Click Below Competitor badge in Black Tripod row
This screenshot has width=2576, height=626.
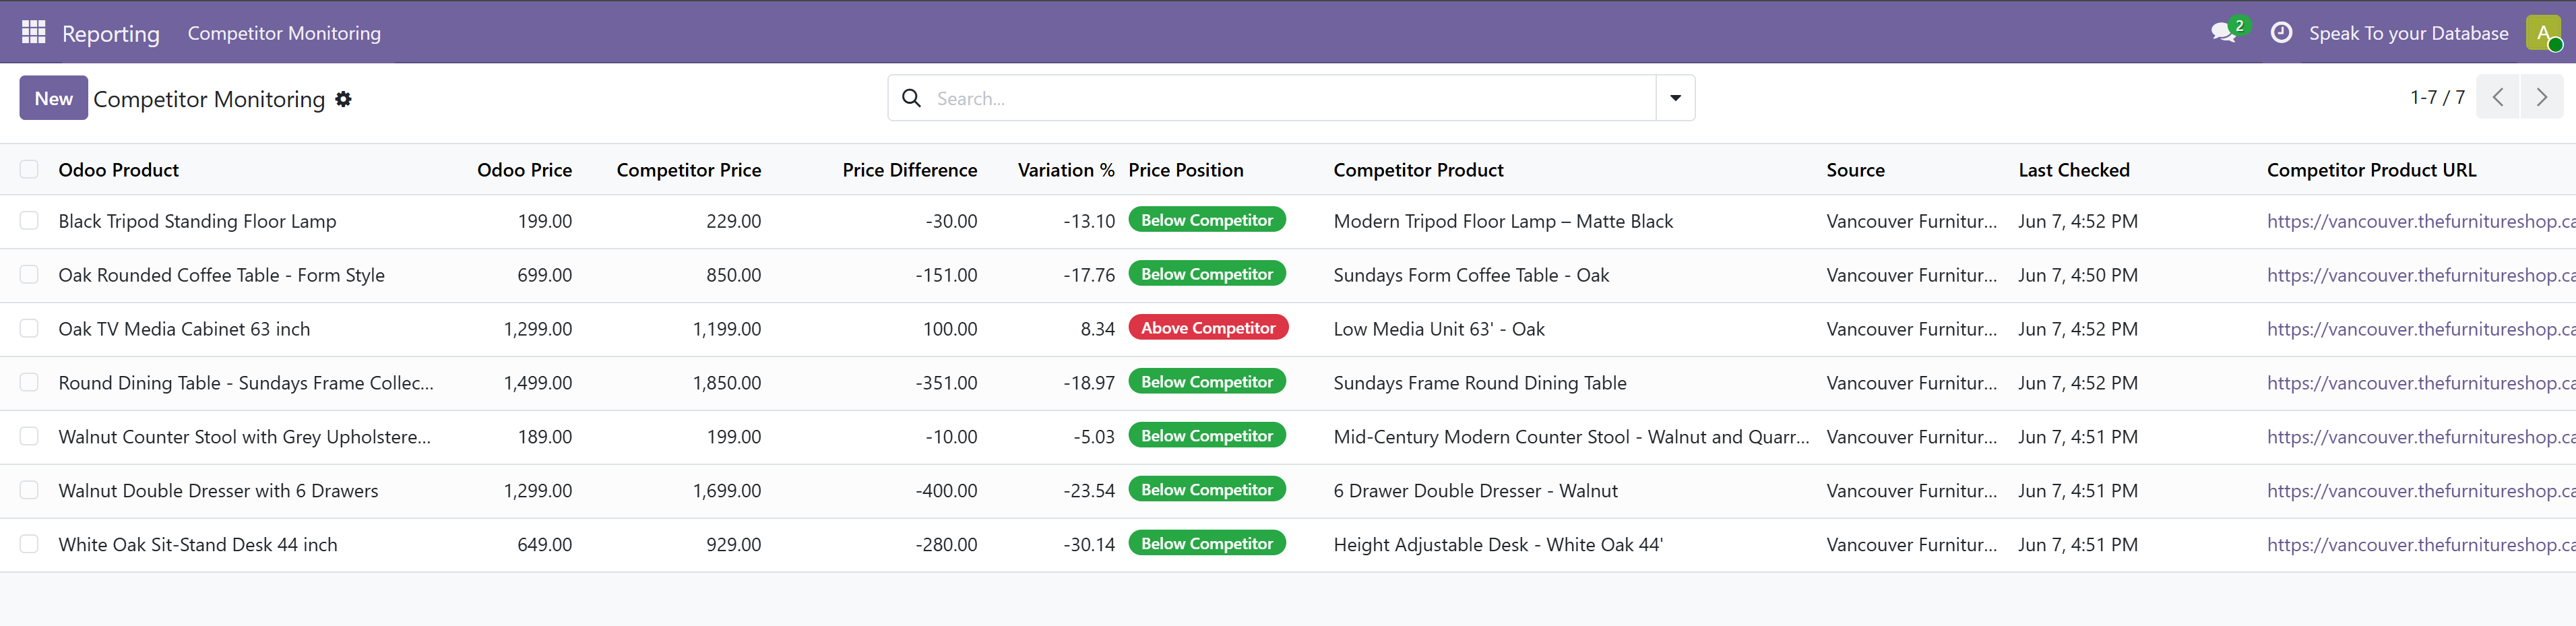[1207, 220]
